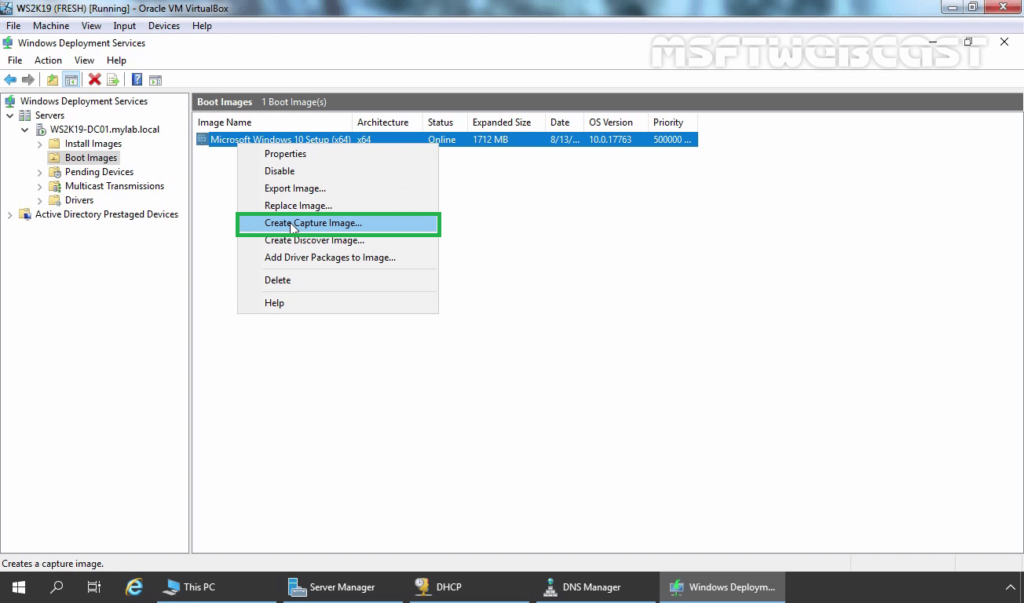Viewport: 1024px width, 603px height.
Task: Switch to Server Manager taskbar window
Action: click(x=342, y=587)
